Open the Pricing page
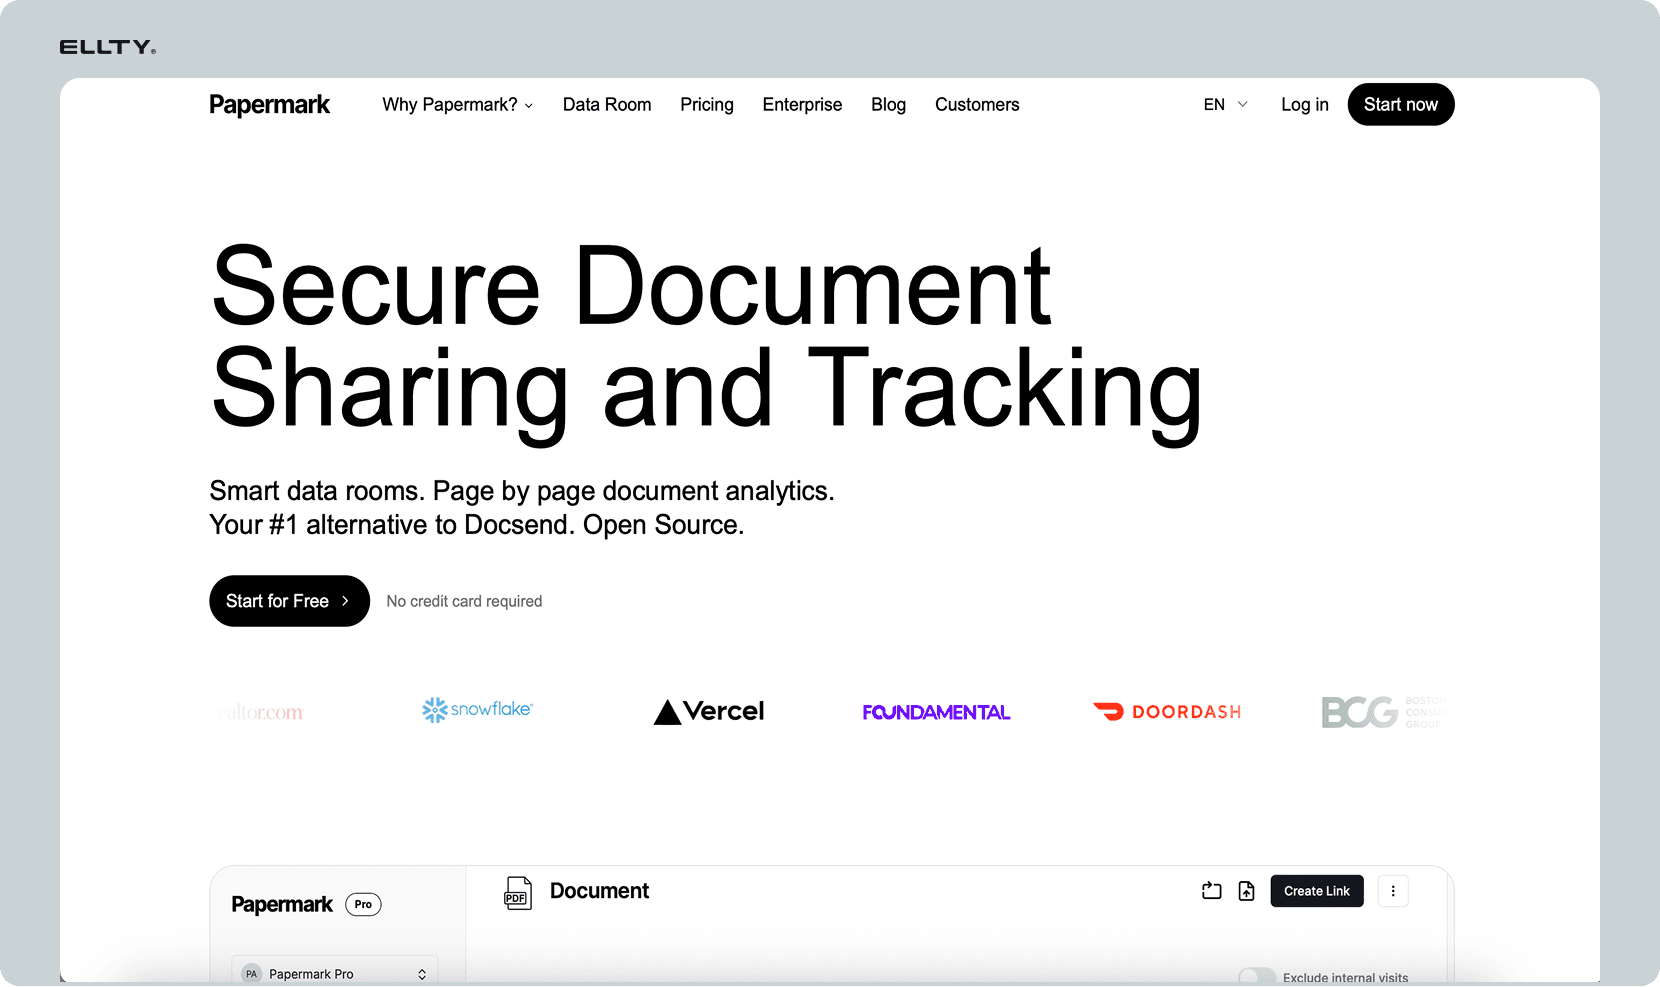Screen dimensions: 1660x987 click(707, 105)
